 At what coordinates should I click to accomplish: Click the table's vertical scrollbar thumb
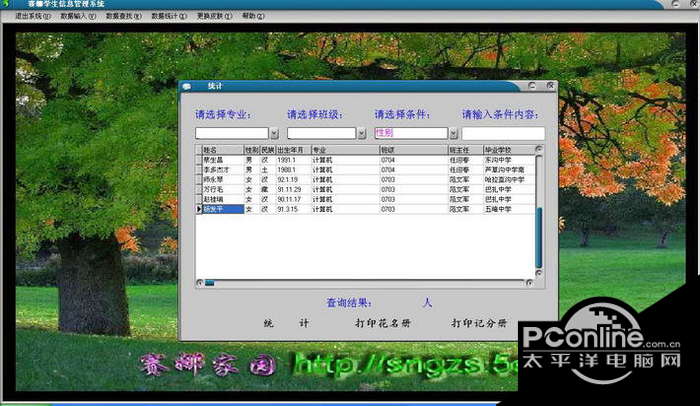(539, 237)
